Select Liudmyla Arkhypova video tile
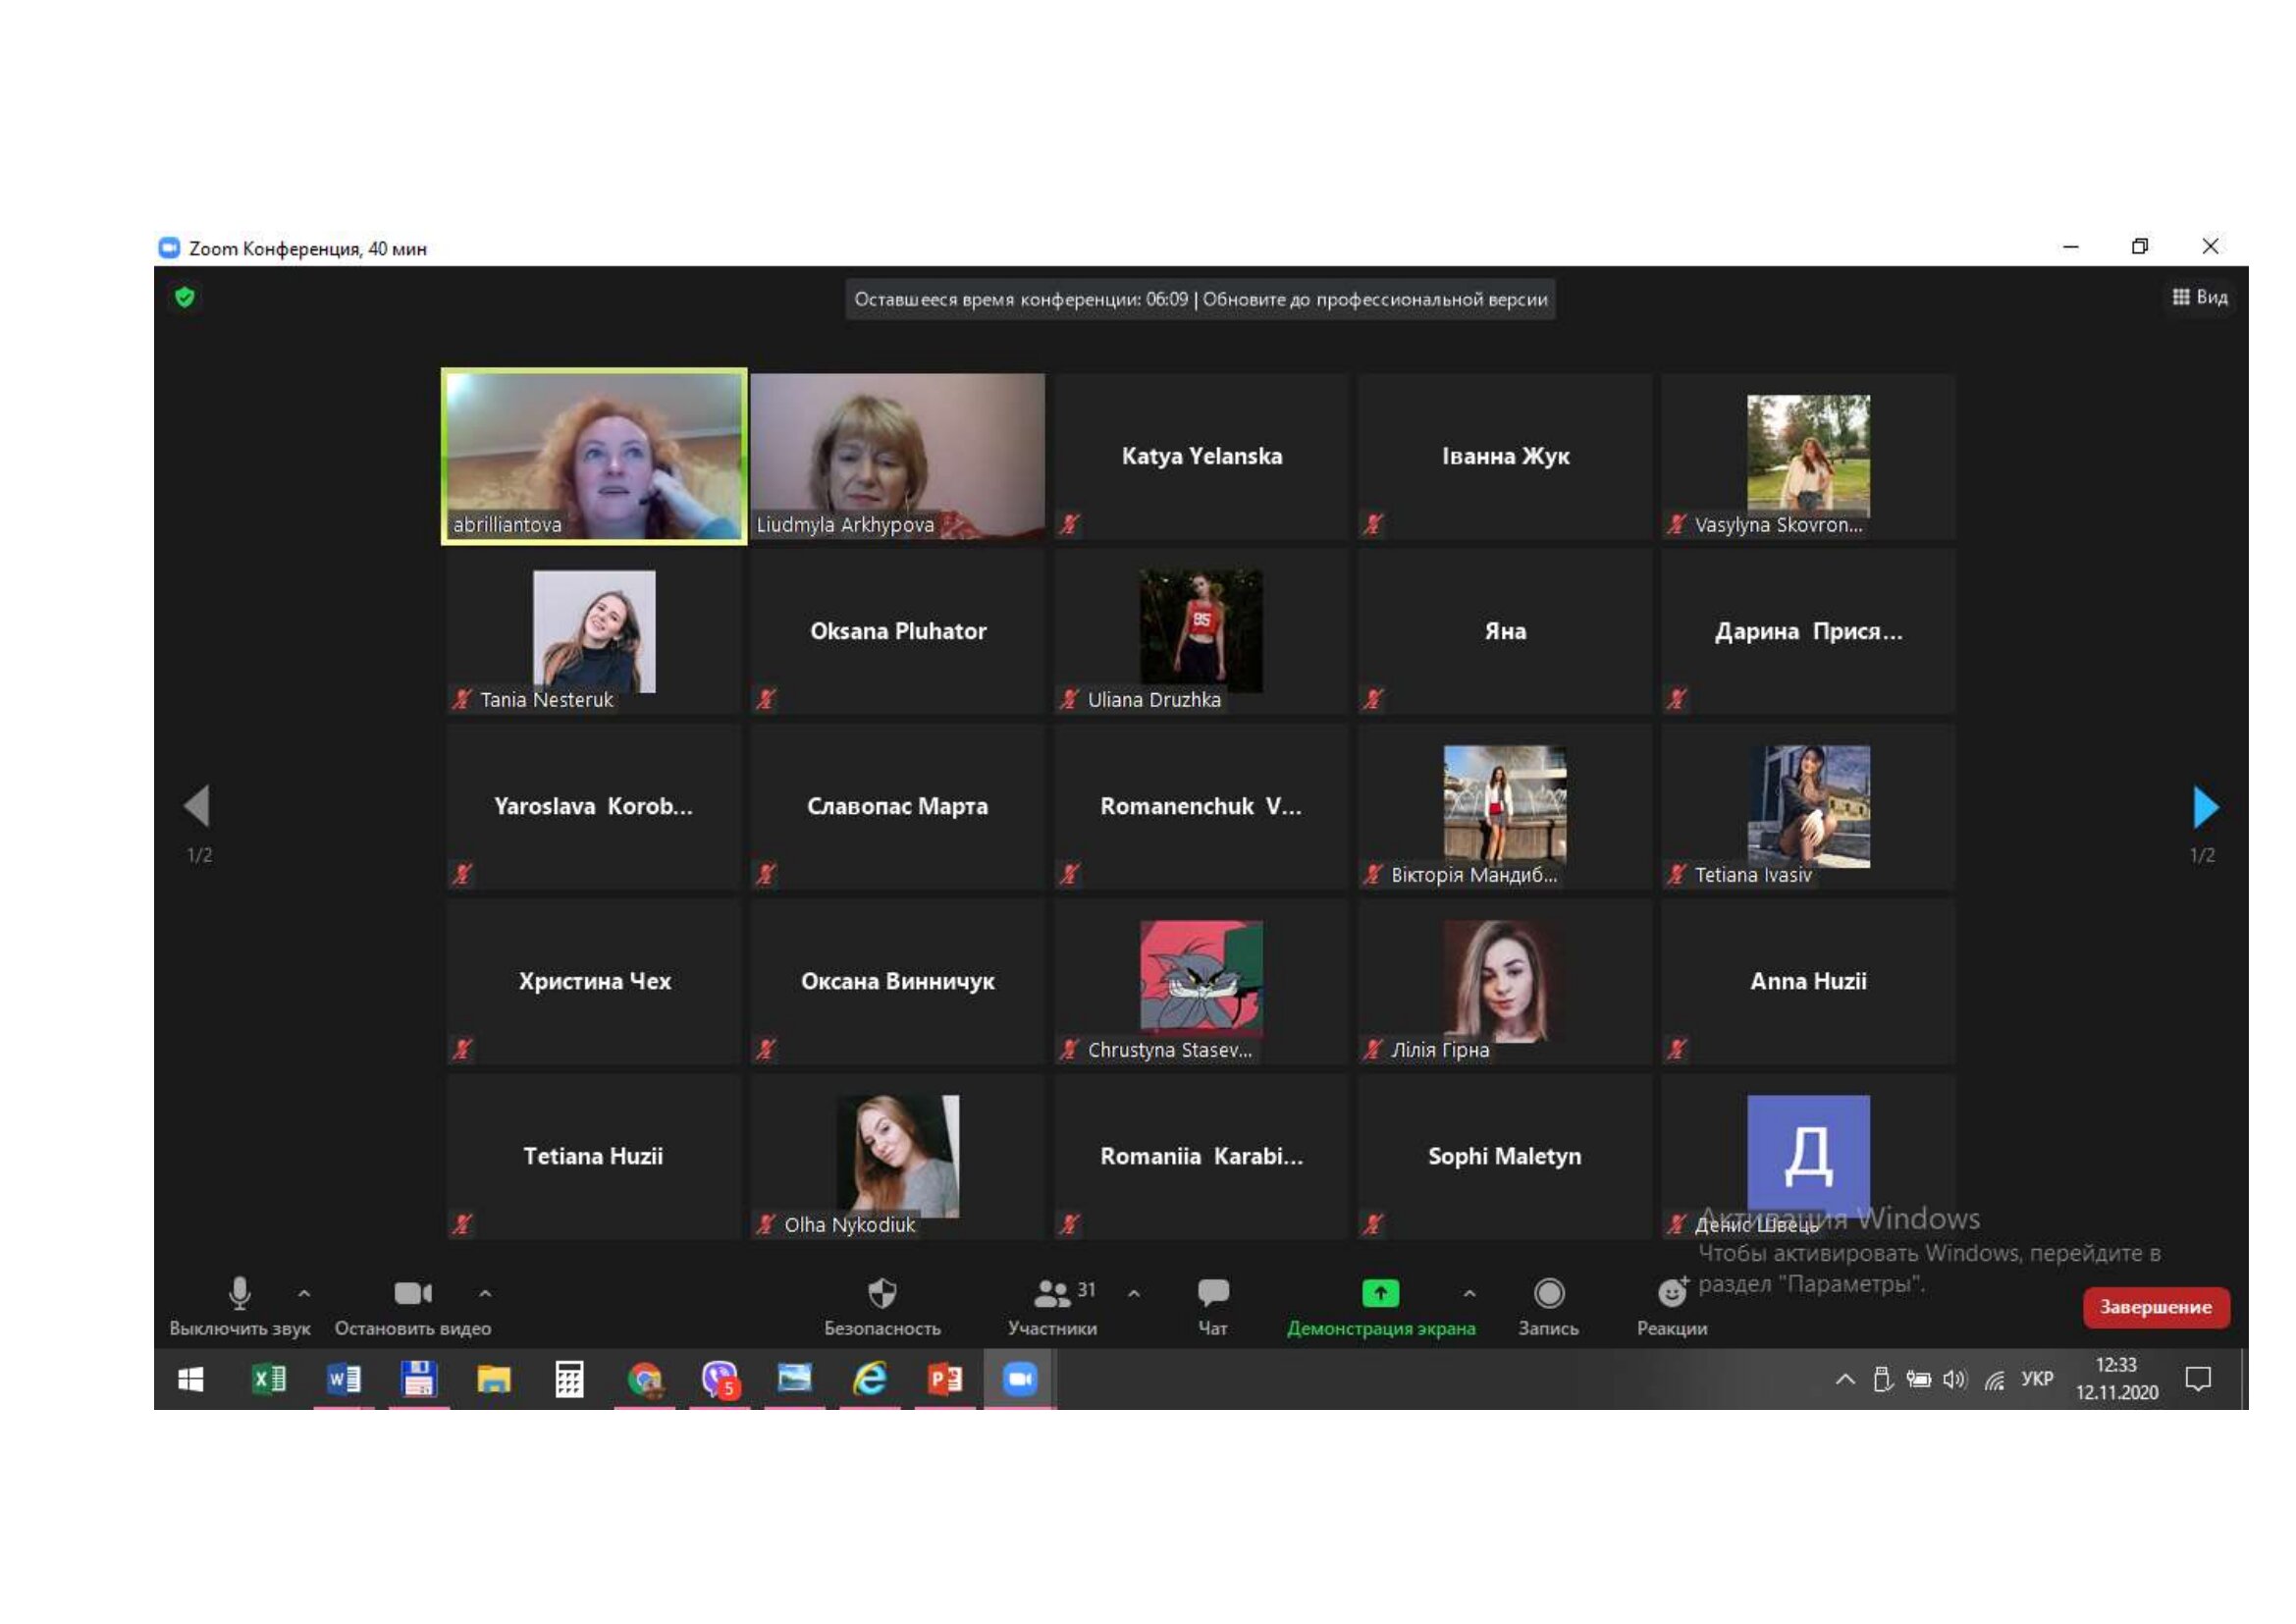This screenshot has width=2296, height=1624. [897, 457]
